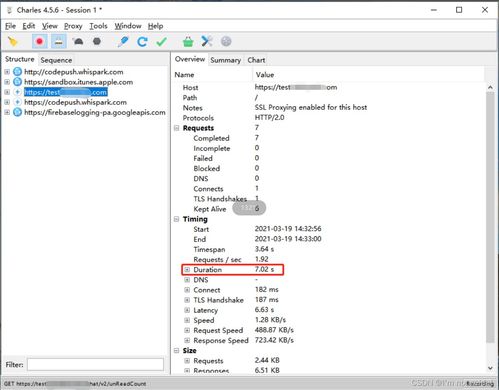The image size is (499, 390).
Task: Select firebaselogging-pa.googleapis.com host entry
Action: (95, 112)
